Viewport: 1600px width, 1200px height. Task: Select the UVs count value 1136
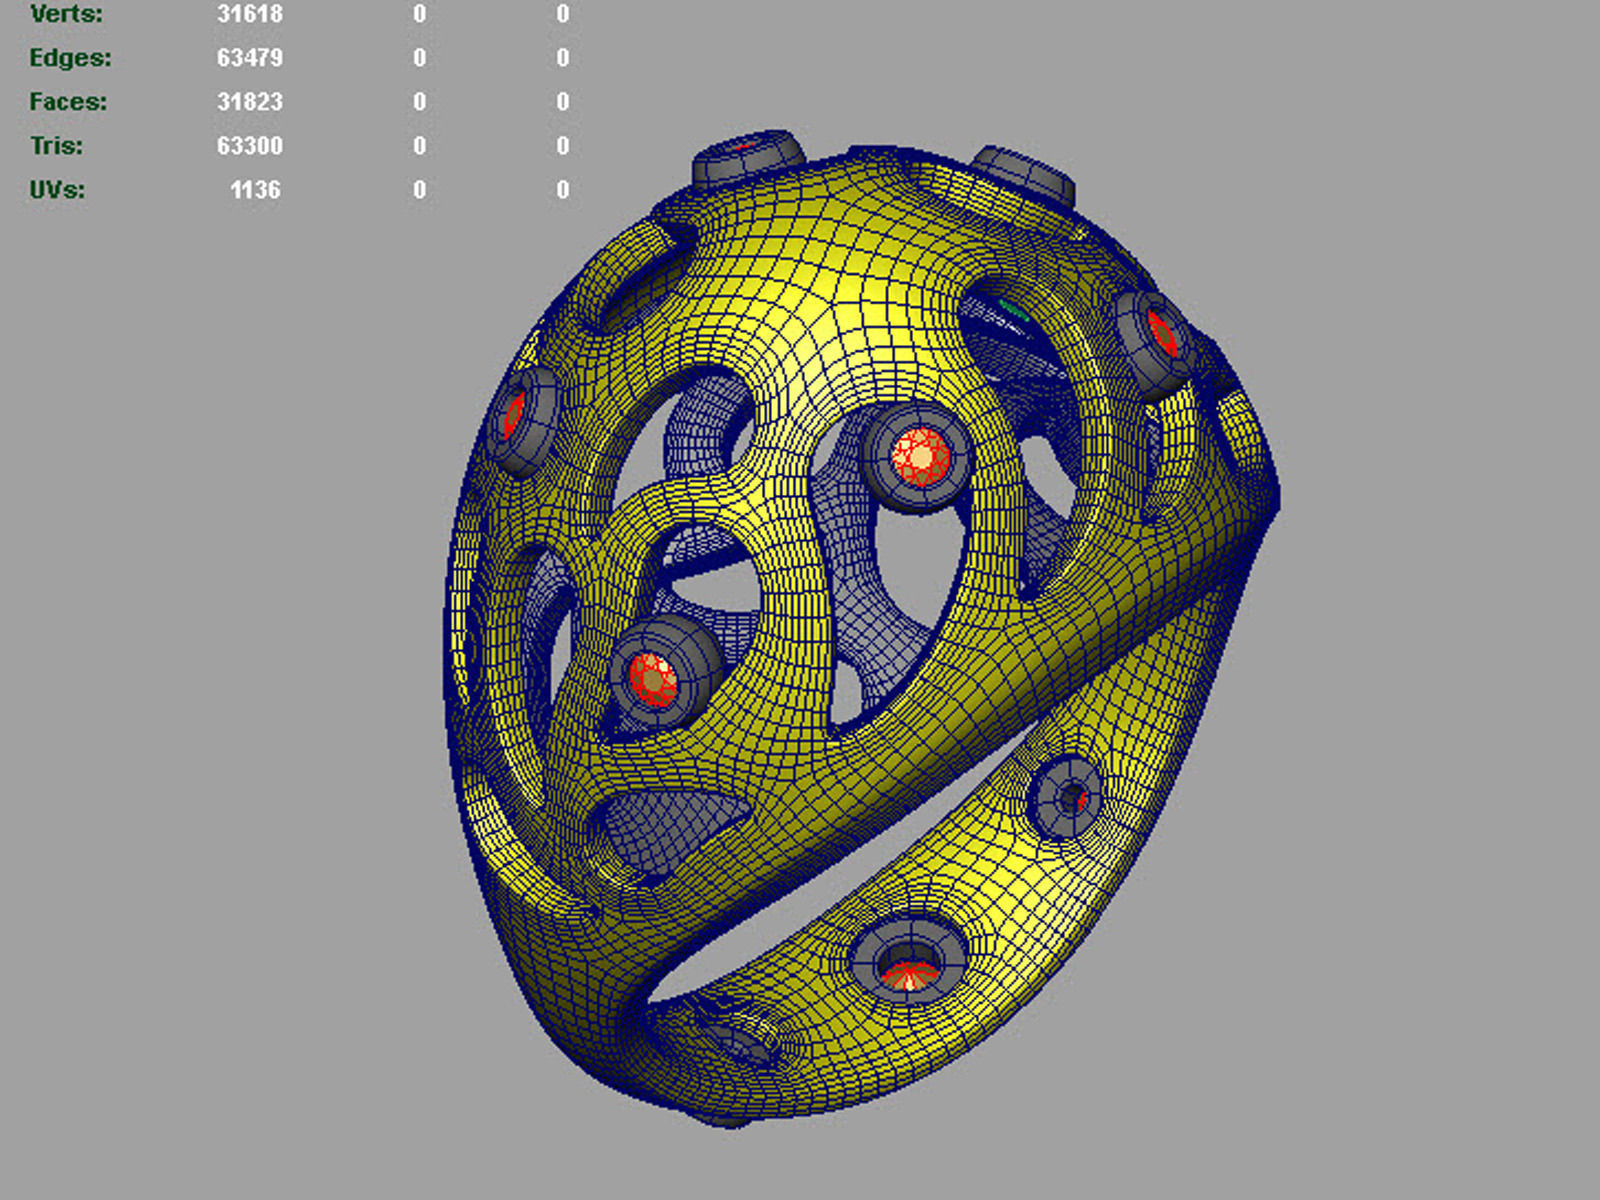(256, 190)
